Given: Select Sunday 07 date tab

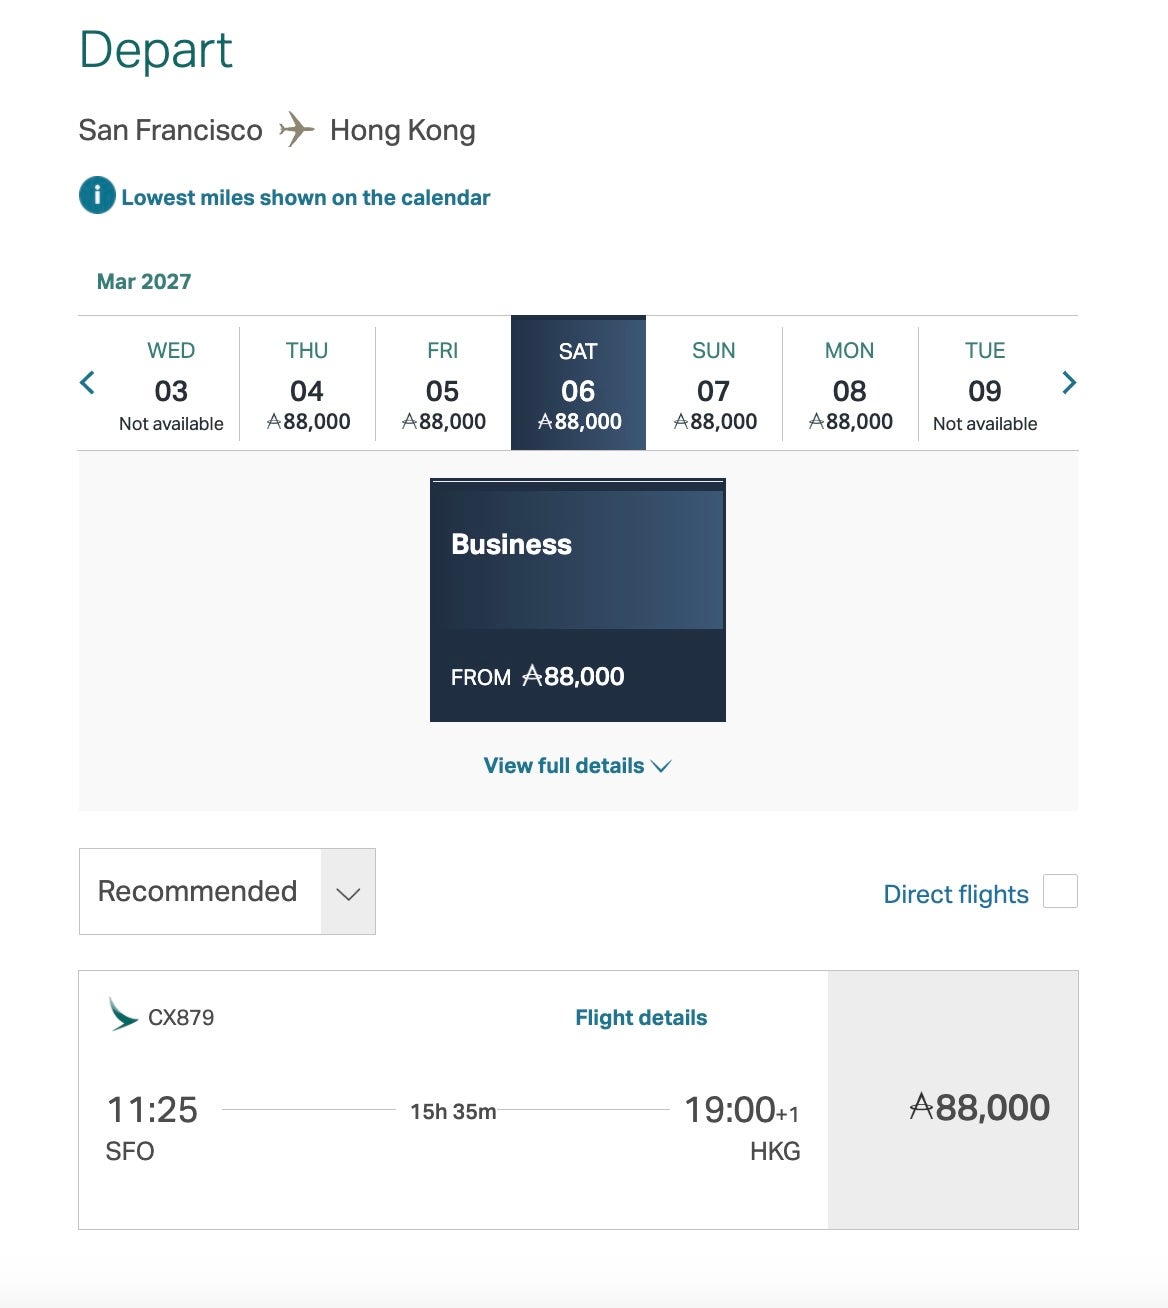Looking at the screenshot, I should [x=714, y=385].
